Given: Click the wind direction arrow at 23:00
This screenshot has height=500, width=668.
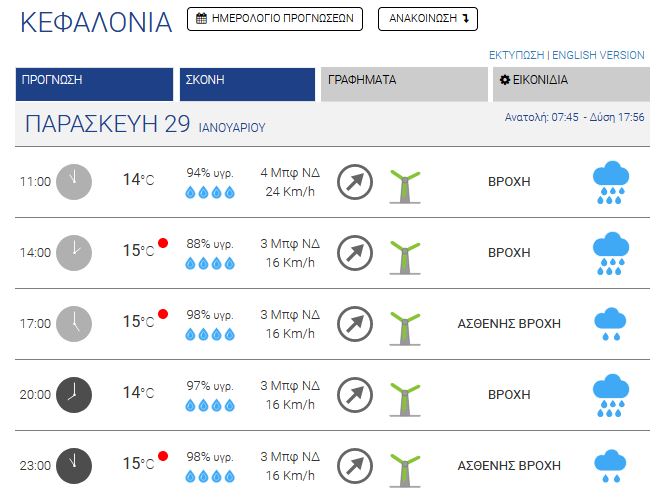Looking at the screenshot, I should coord(355,466).
